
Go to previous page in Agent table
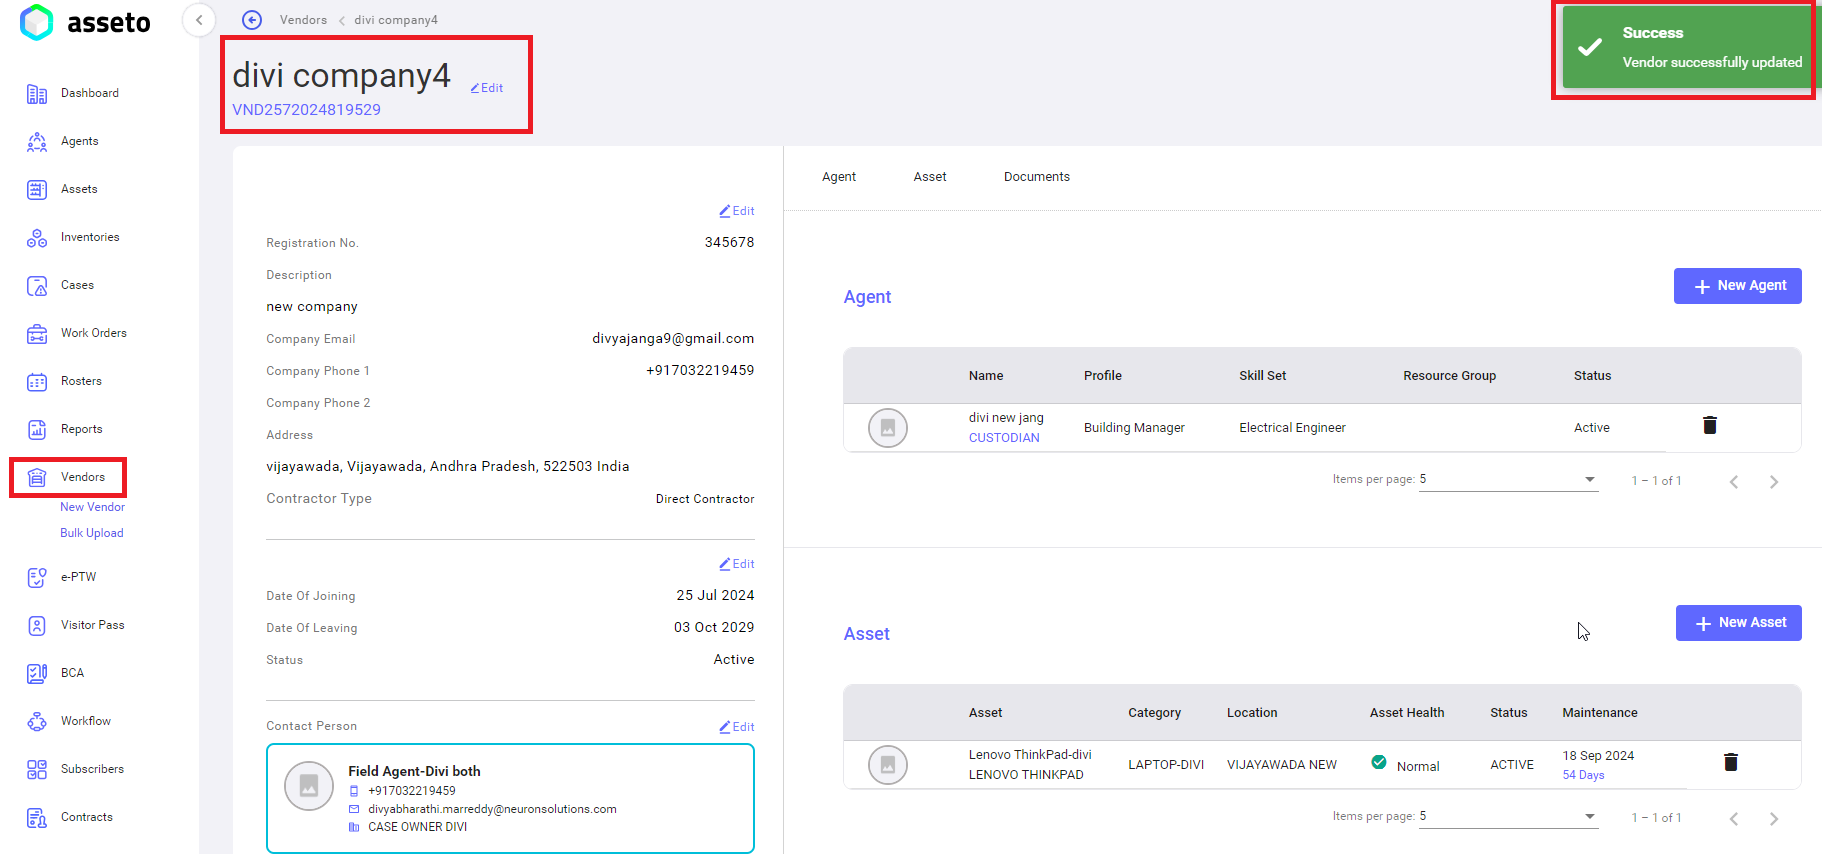1734,482
